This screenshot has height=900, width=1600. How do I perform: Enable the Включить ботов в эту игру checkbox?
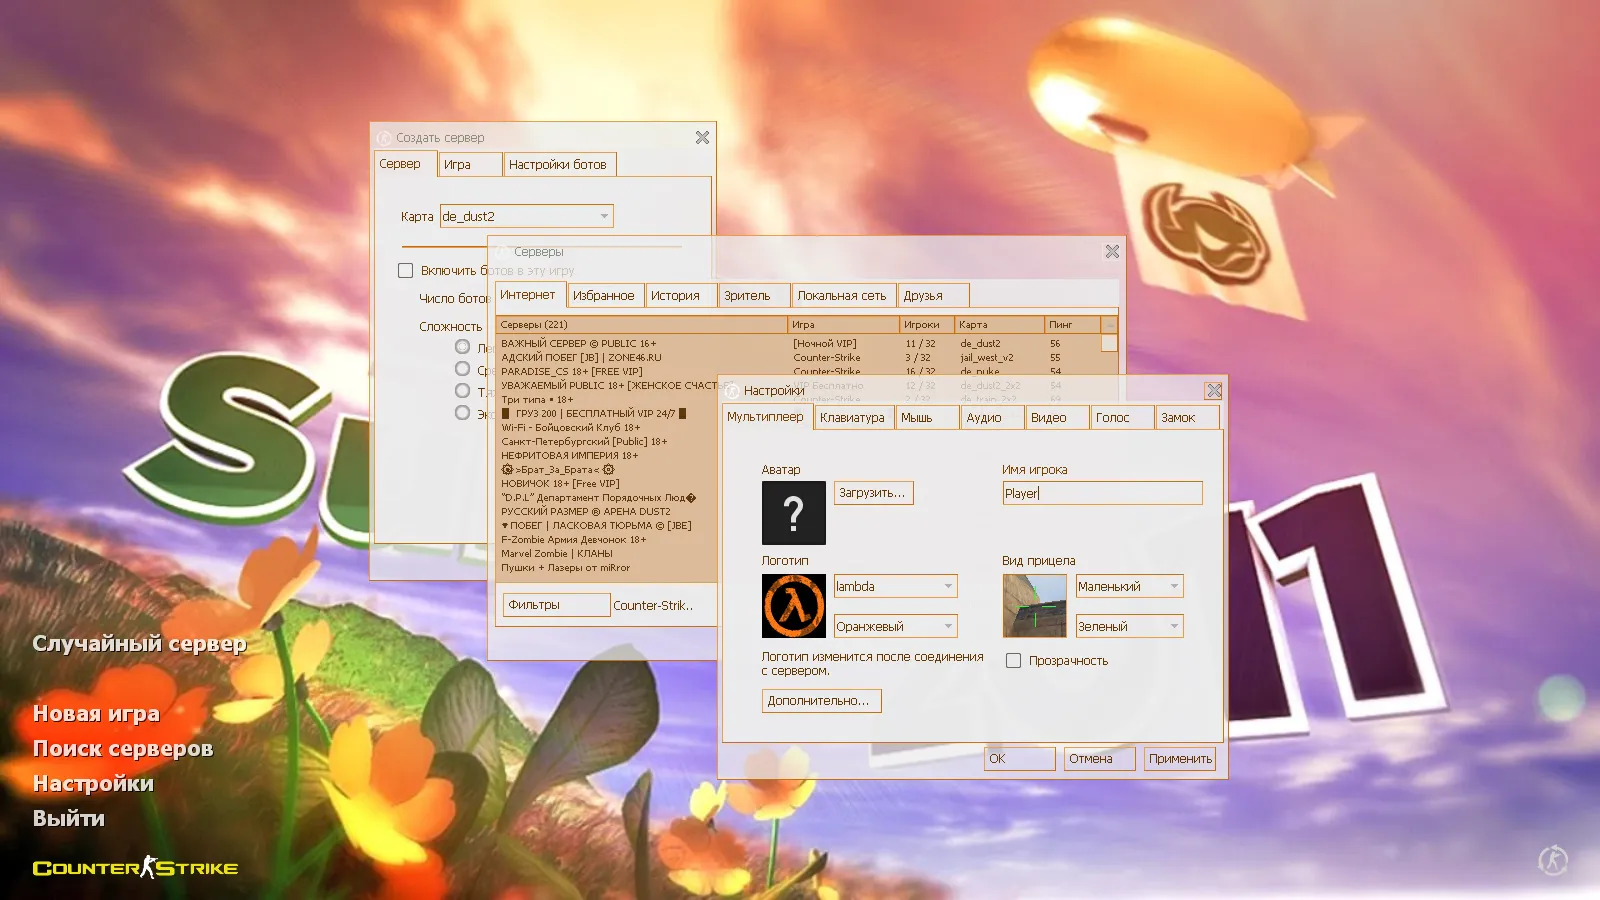[x=405, y=270]
